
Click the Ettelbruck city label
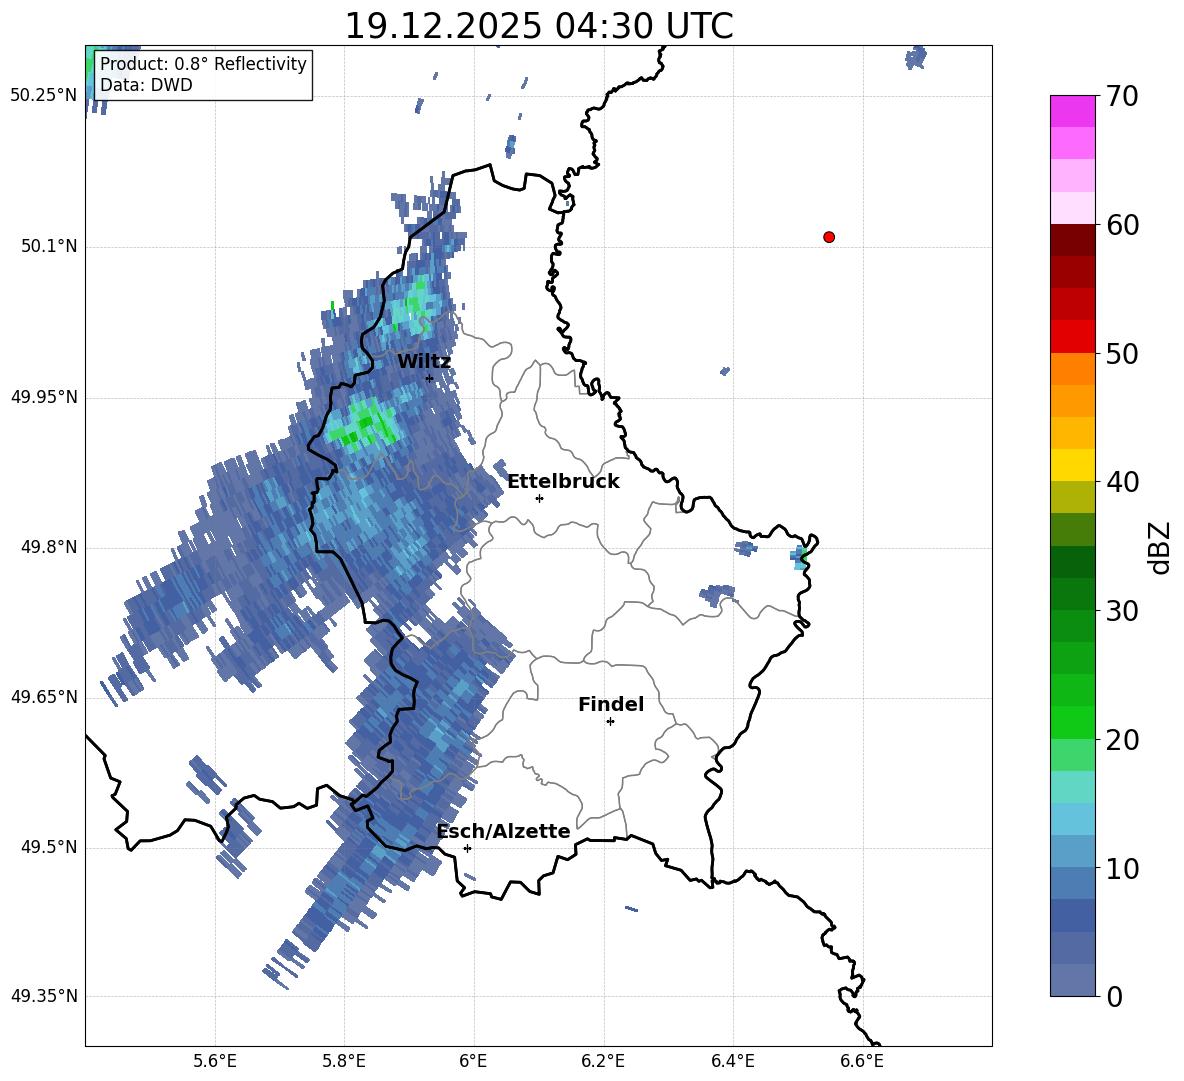point(563,482)
